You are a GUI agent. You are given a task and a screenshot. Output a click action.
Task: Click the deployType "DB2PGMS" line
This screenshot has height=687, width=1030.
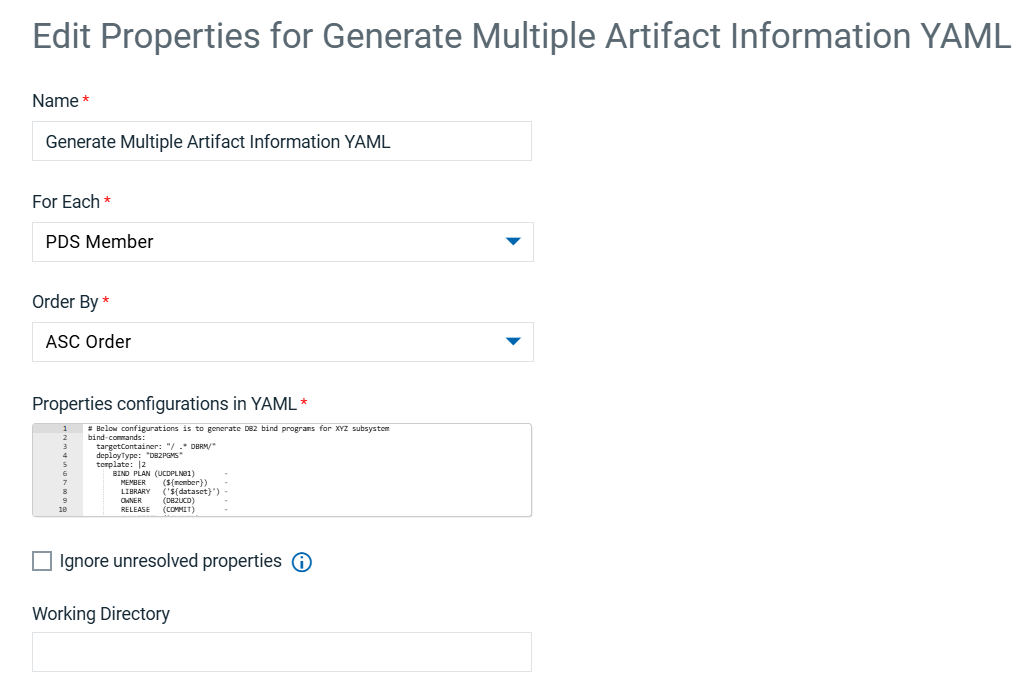139,455
